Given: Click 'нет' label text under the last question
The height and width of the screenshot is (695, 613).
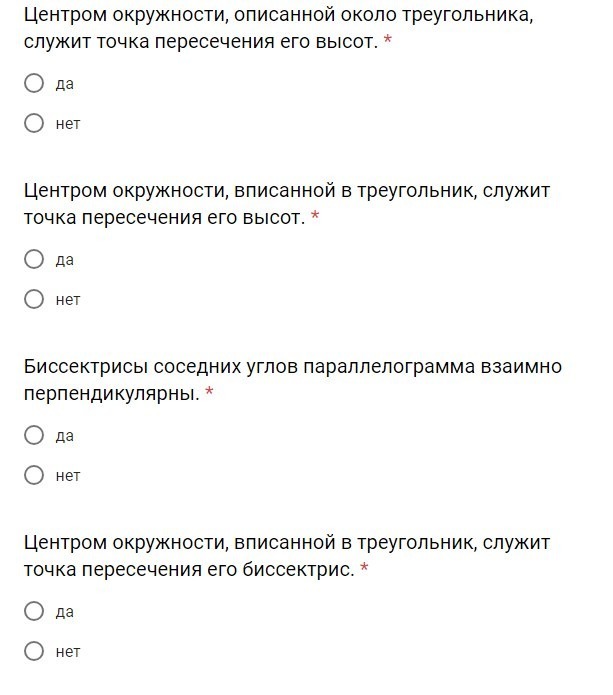Looking at the screenshot, I should (68, 653).
